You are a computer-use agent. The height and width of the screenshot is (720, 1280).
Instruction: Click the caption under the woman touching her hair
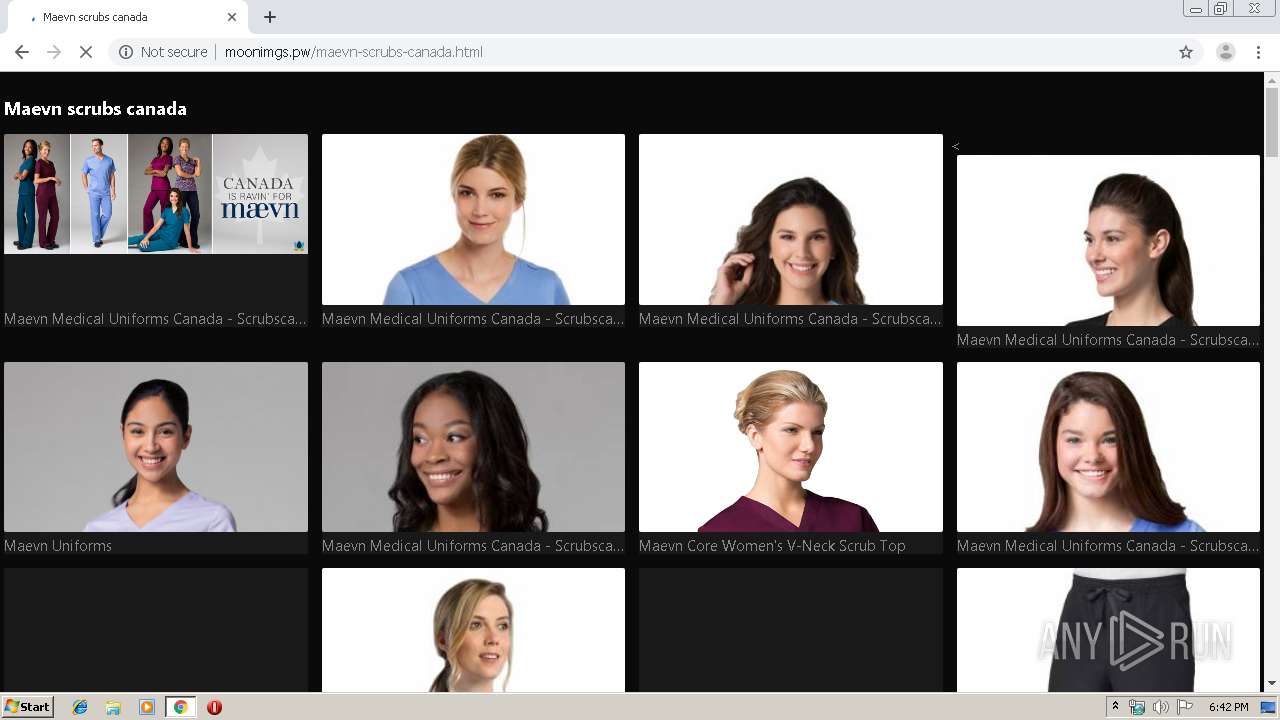pyautogui.click(x=790, y=319)
